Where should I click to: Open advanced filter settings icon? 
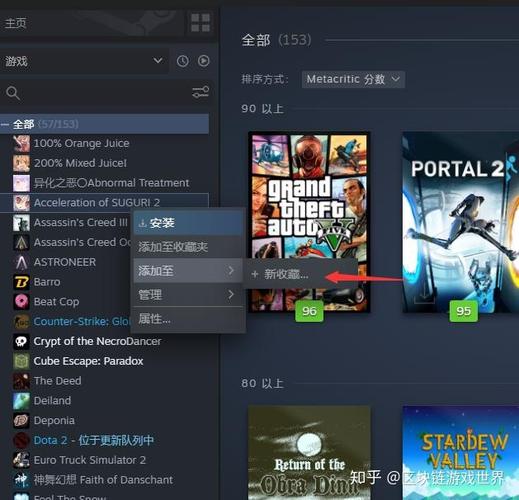(x=200, y=92)
